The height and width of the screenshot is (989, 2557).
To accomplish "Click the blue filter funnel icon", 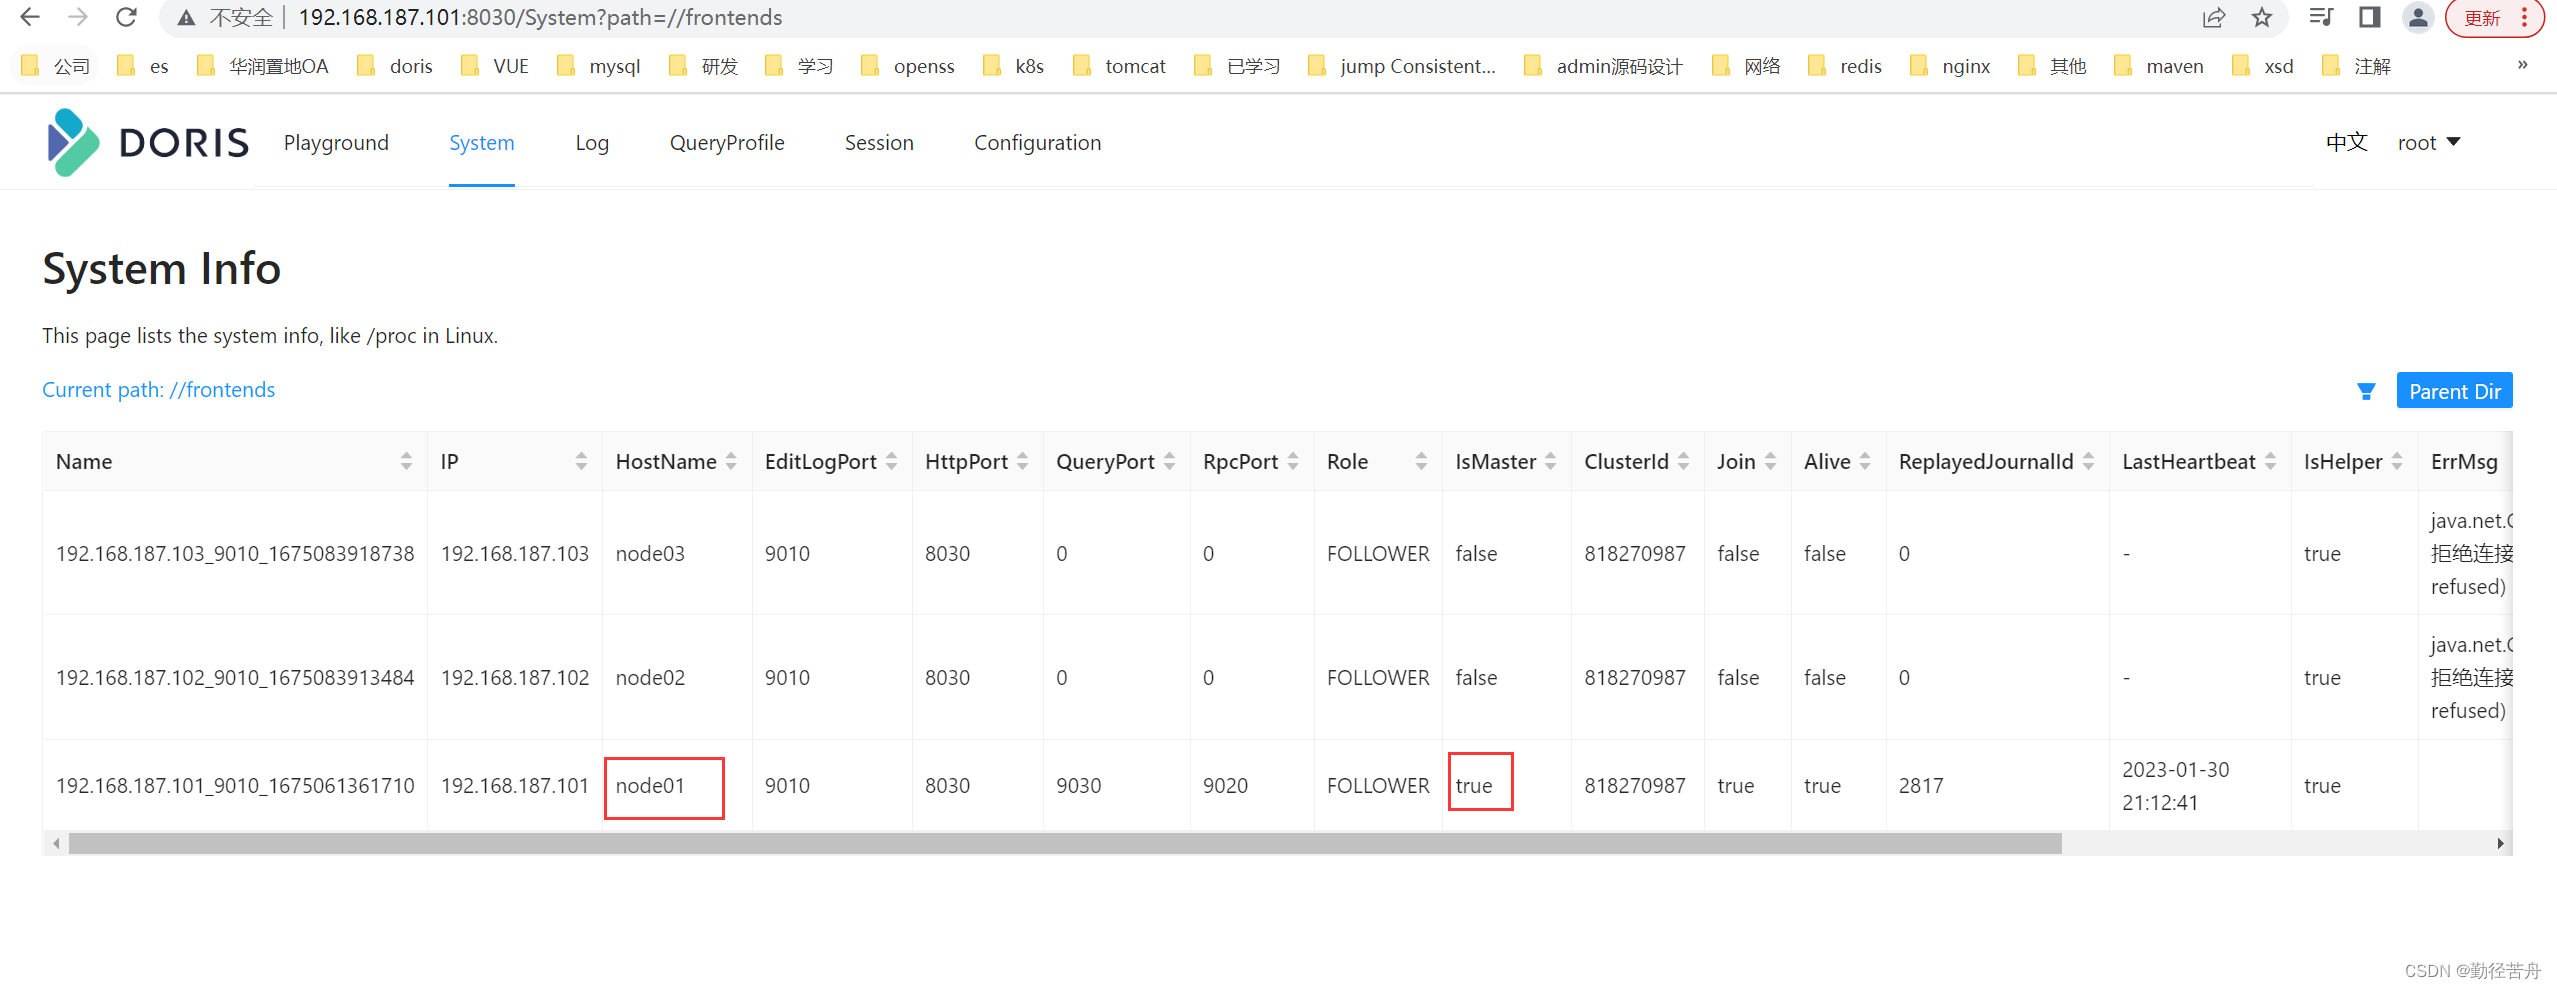I will point(2366,391).
